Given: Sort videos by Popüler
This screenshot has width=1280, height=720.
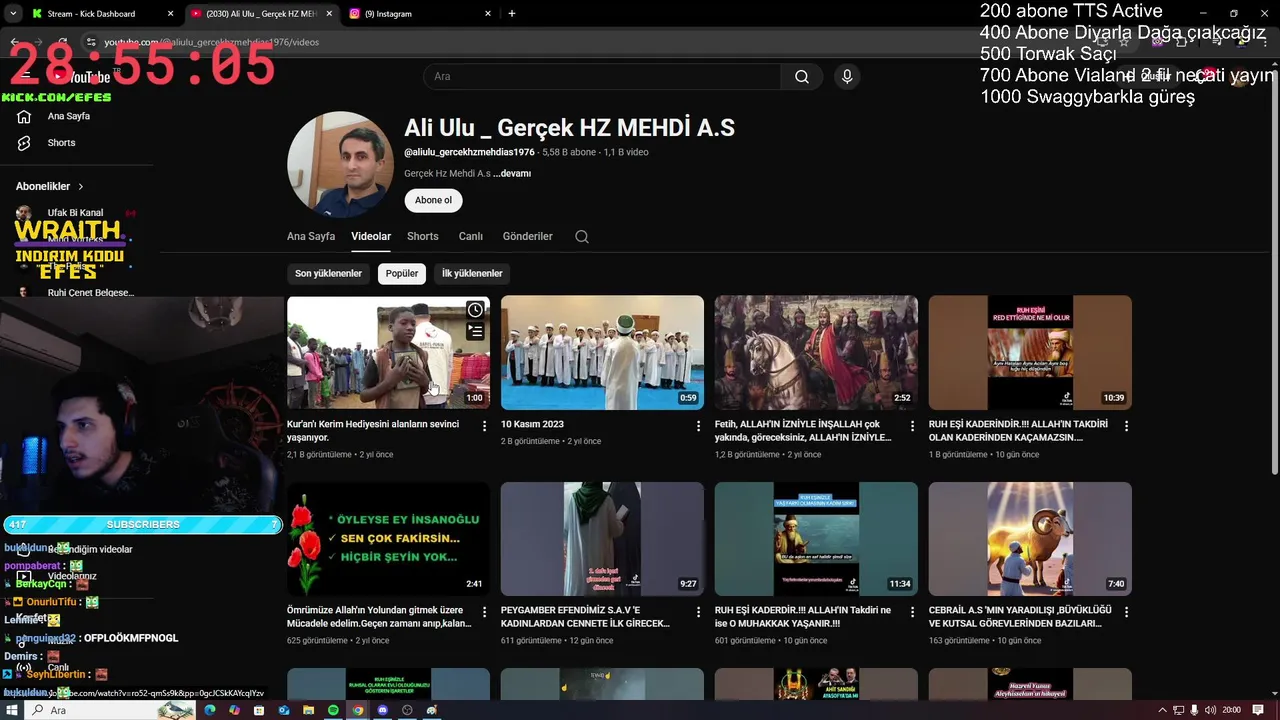Looking at the screenshot, I should pos(402,274).
